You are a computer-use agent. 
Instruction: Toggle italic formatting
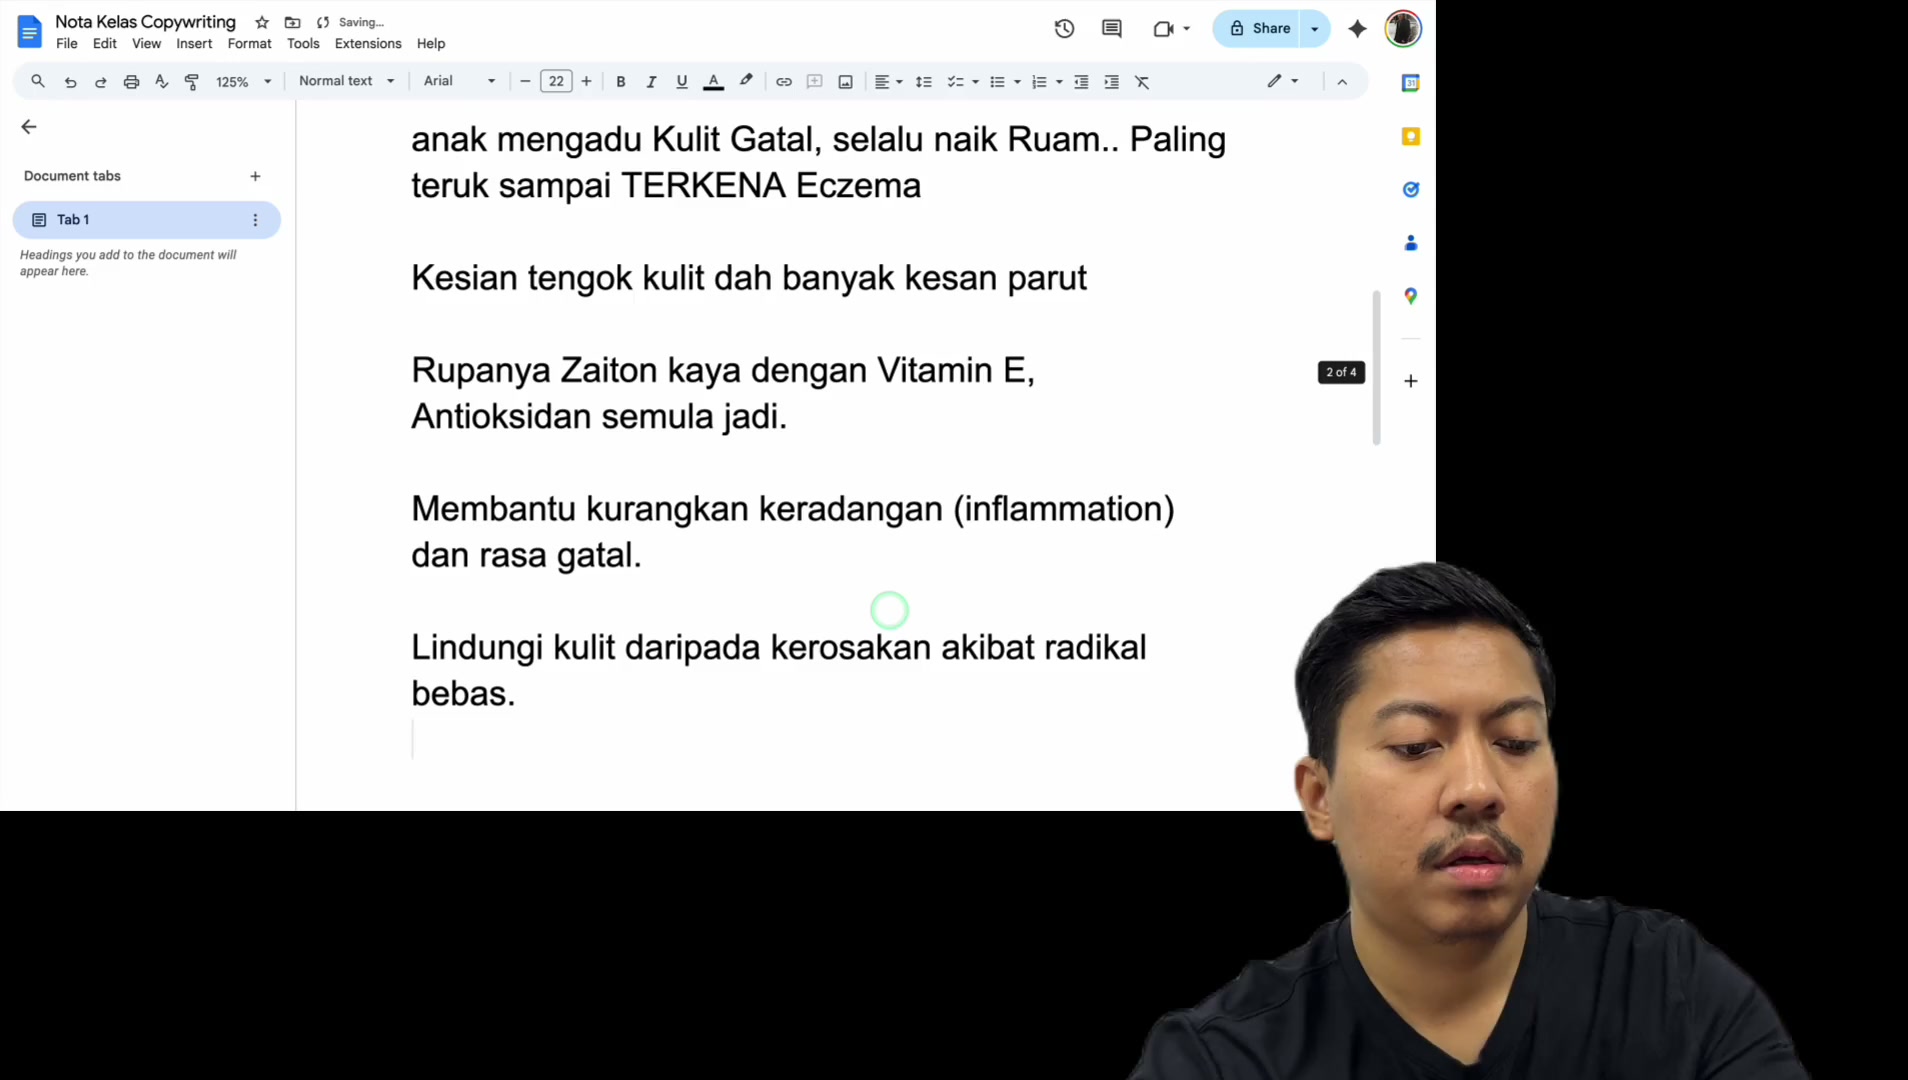coord(651,82)
